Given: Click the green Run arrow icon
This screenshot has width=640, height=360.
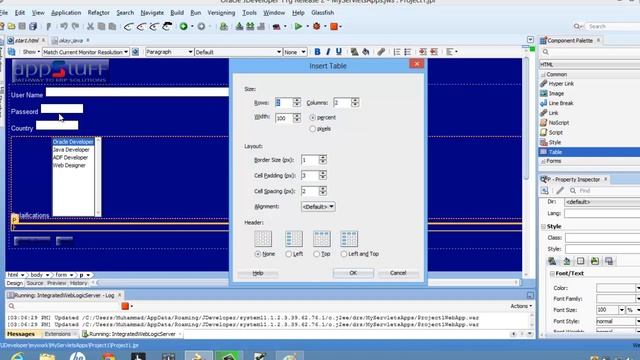Looking at the screenshot, I should 298,27.
